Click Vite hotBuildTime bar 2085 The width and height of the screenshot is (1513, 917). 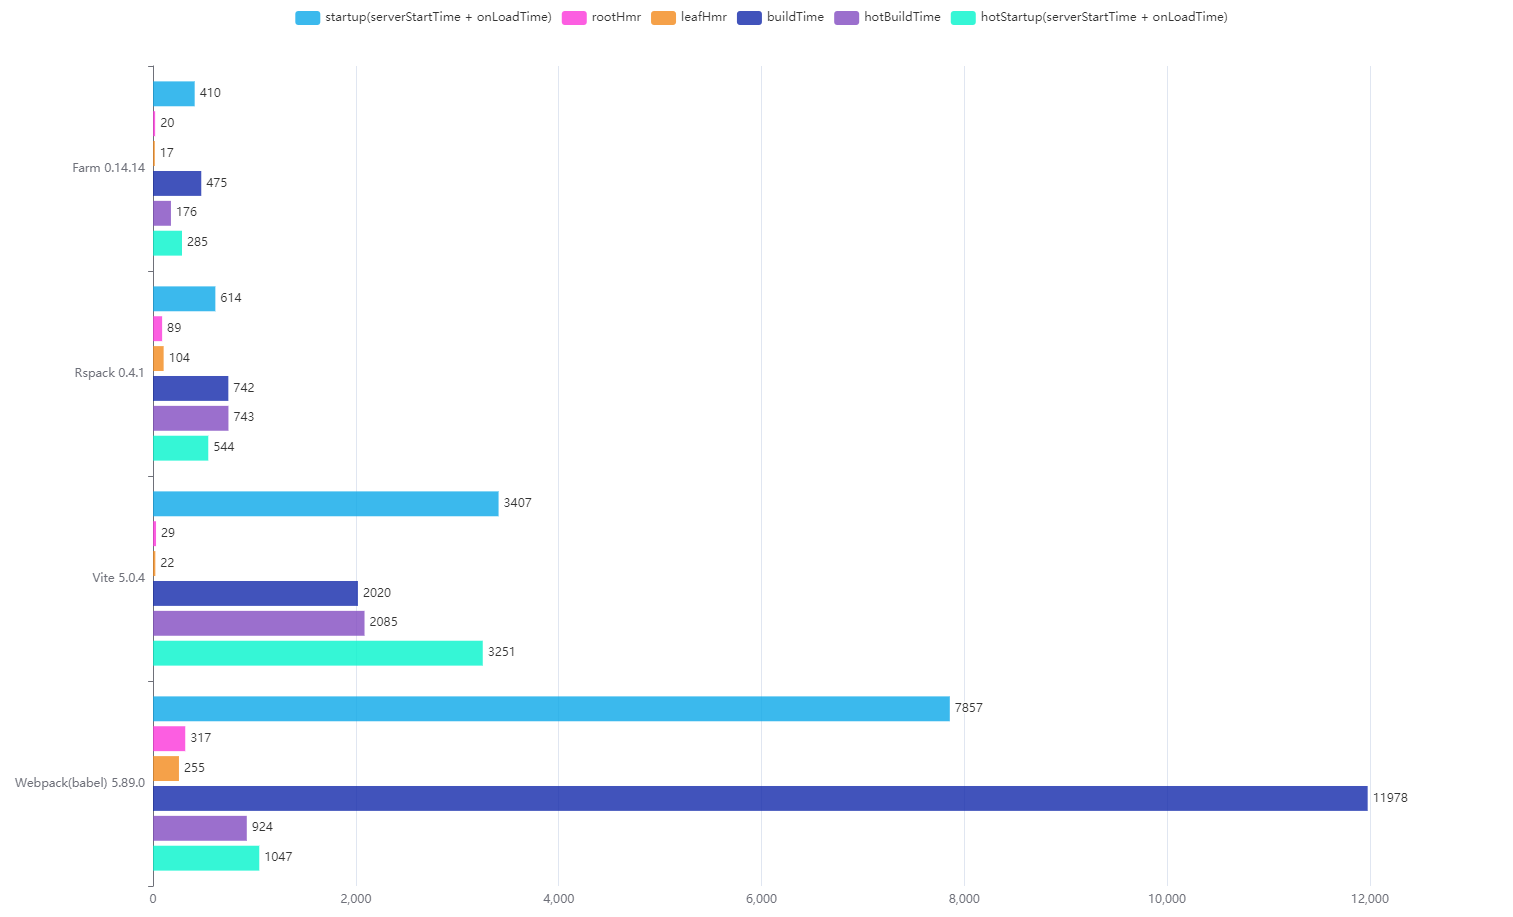click(x=258, y=623)
